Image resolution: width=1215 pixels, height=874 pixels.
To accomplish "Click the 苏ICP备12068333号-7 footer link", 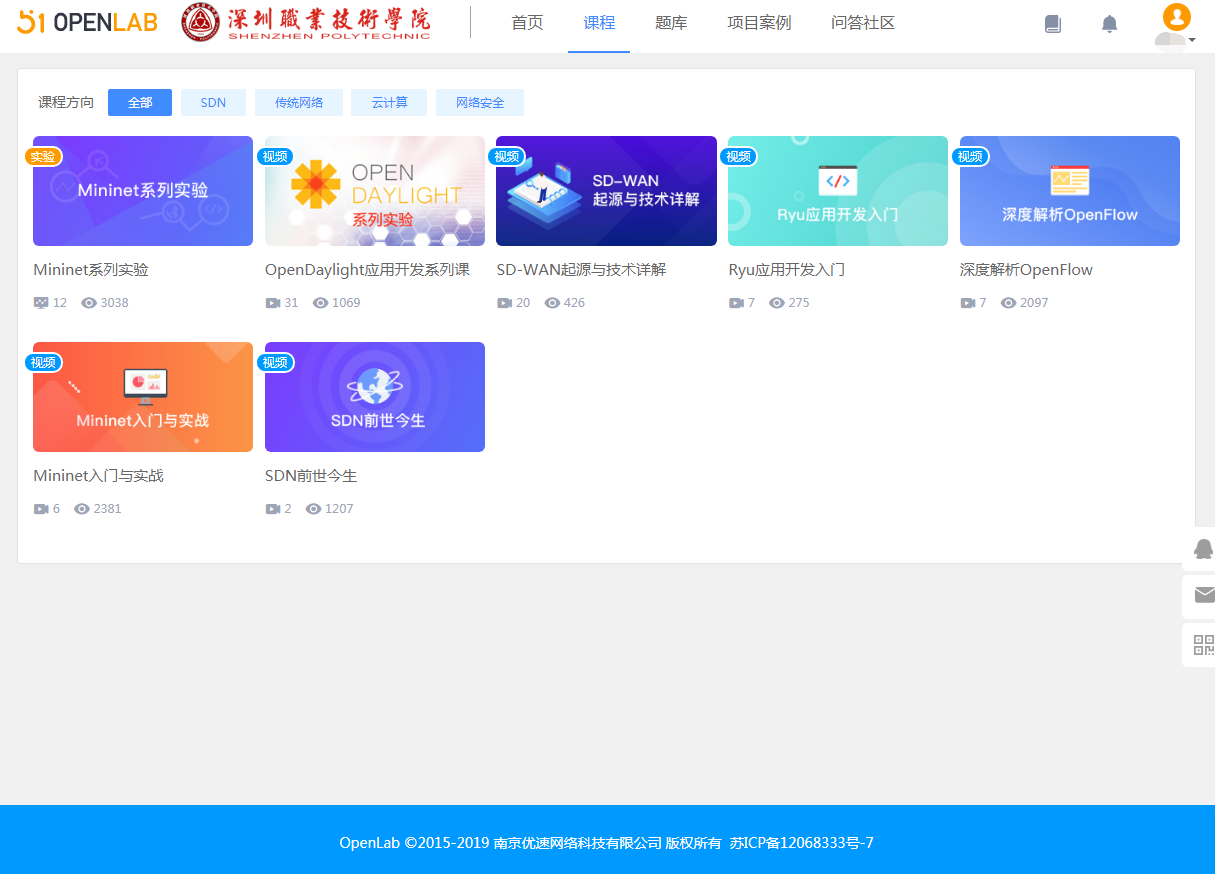I will (x=802, y=843).
